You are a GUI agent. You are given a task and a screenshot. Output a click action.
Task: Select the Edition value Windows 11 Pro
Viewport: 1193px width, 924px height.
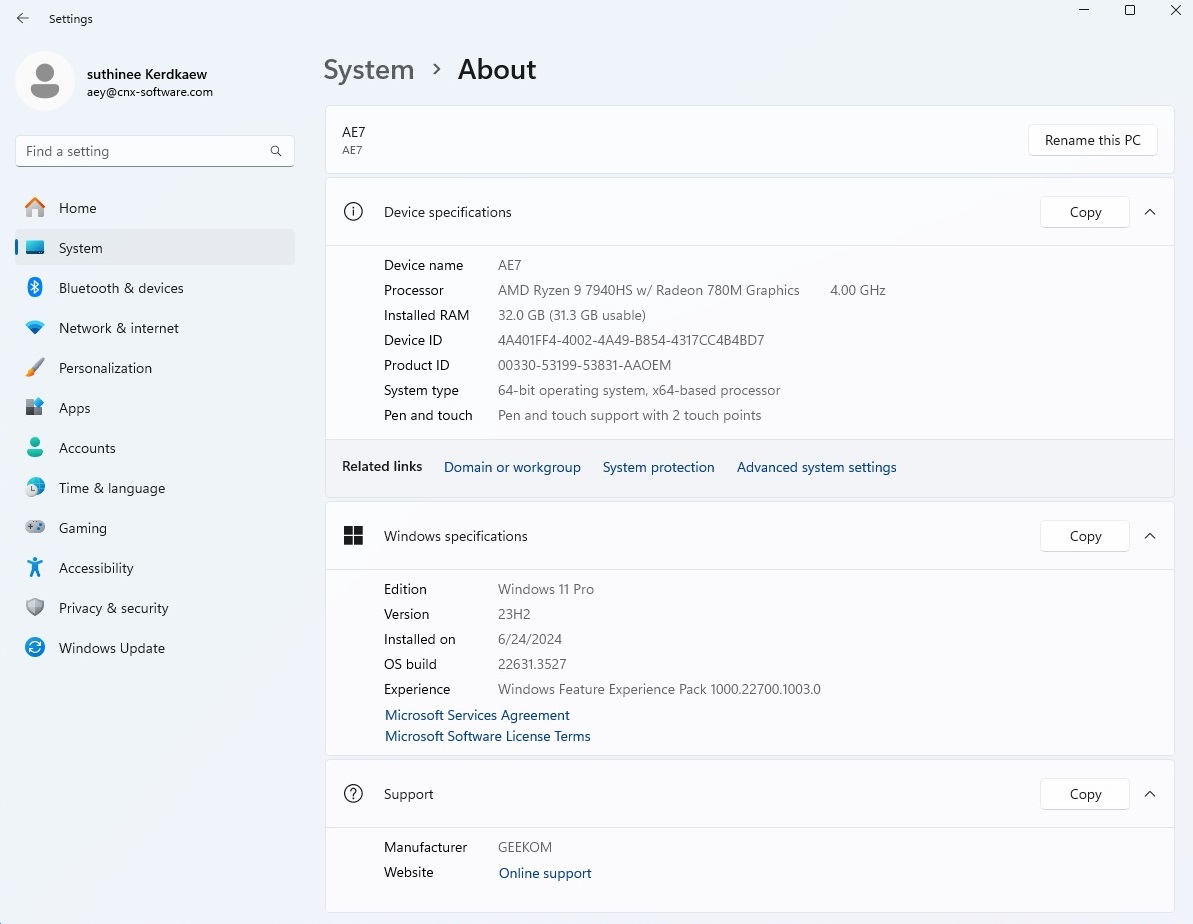point(546,589)
